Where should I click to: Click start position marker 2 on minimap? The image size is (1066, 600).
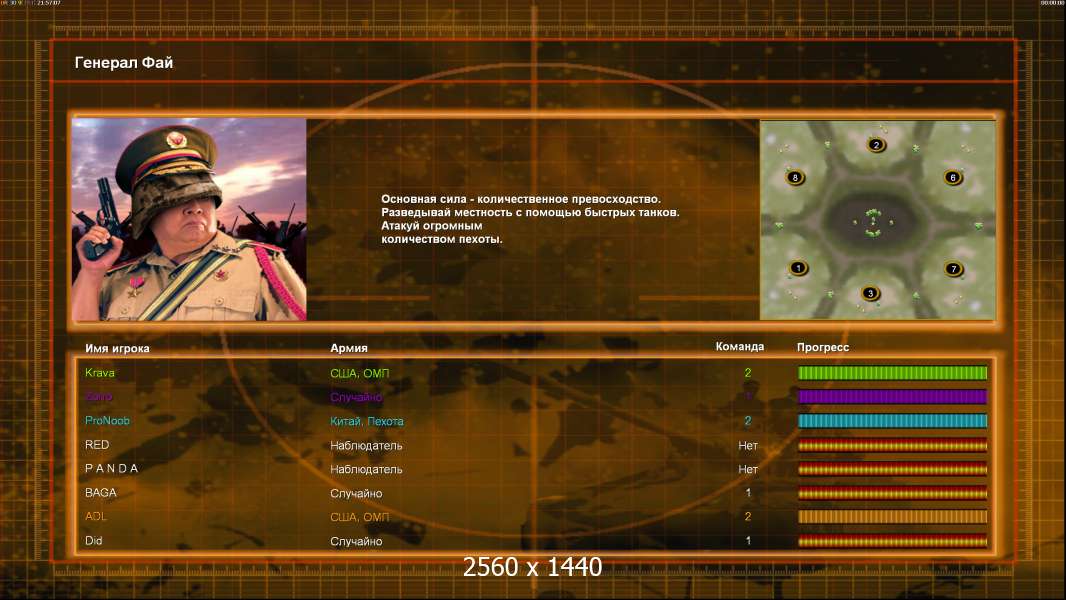[x=876, y=145]
